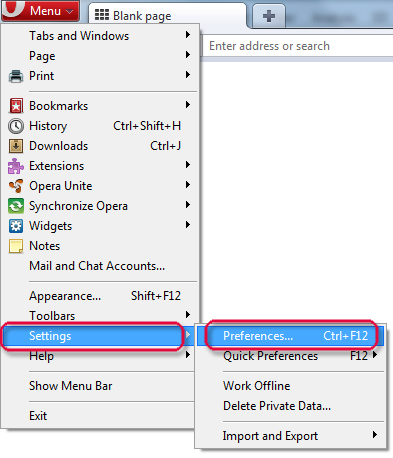Expand the Opera Unite submenu arrow

(x=188, y=185)
